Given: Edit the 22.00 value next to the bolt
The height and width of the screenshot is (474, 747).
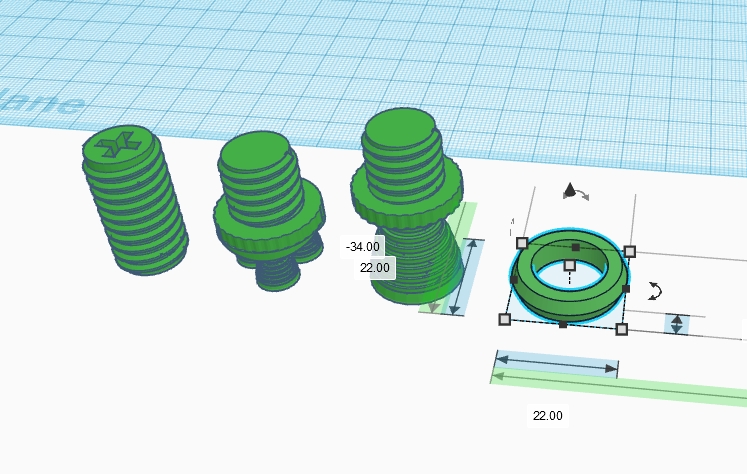Looking at the screenshot, I should [375, 267].
